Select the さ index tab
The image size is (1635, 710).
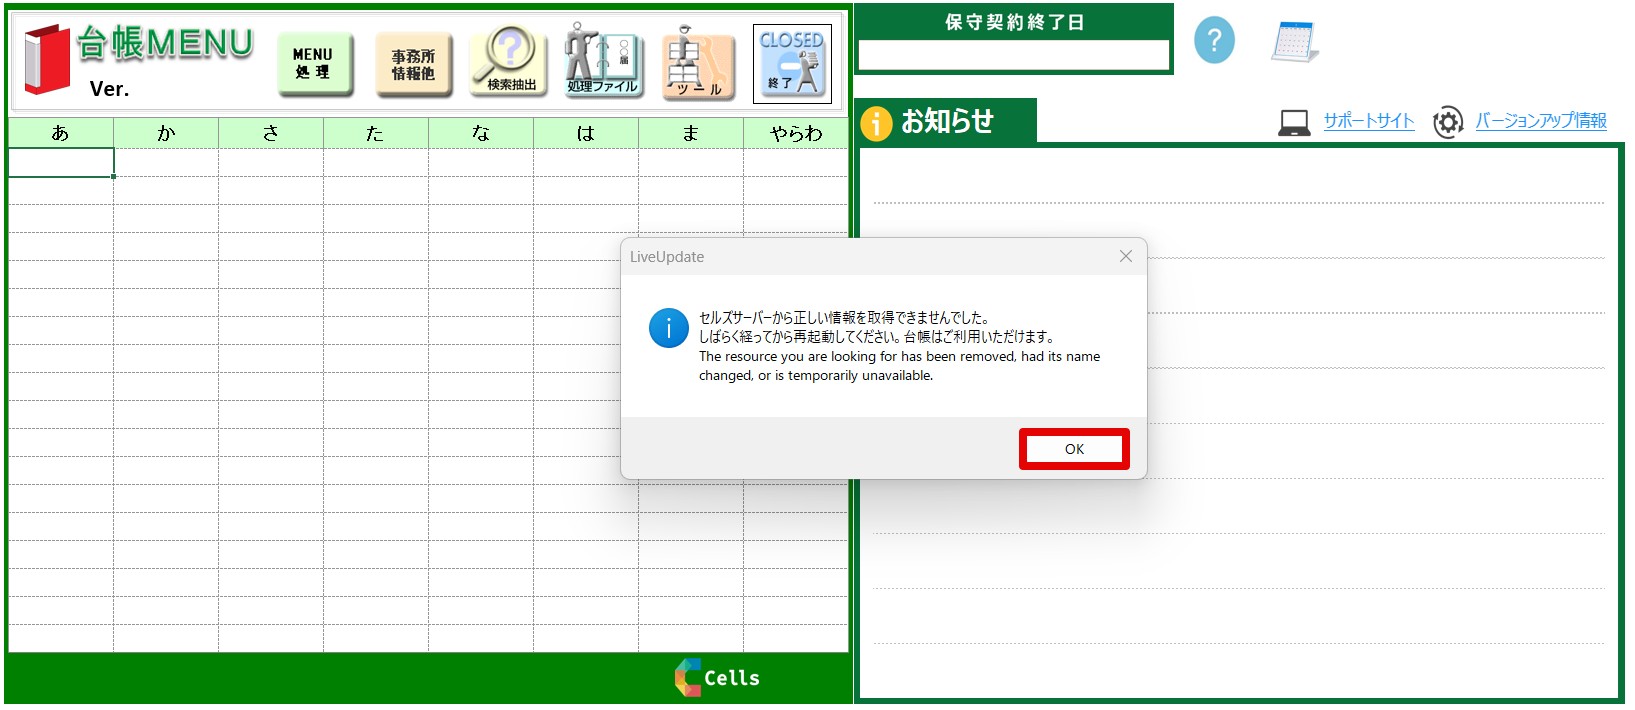point(271,133)
